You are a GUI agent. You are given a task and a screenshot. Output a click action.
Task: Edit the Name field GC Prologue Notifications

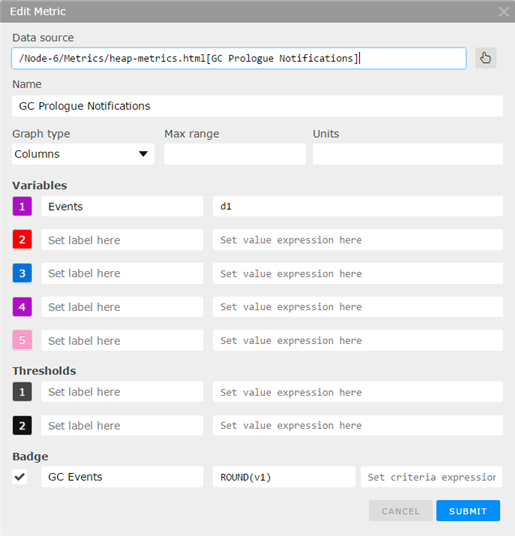tap(257, 106)
